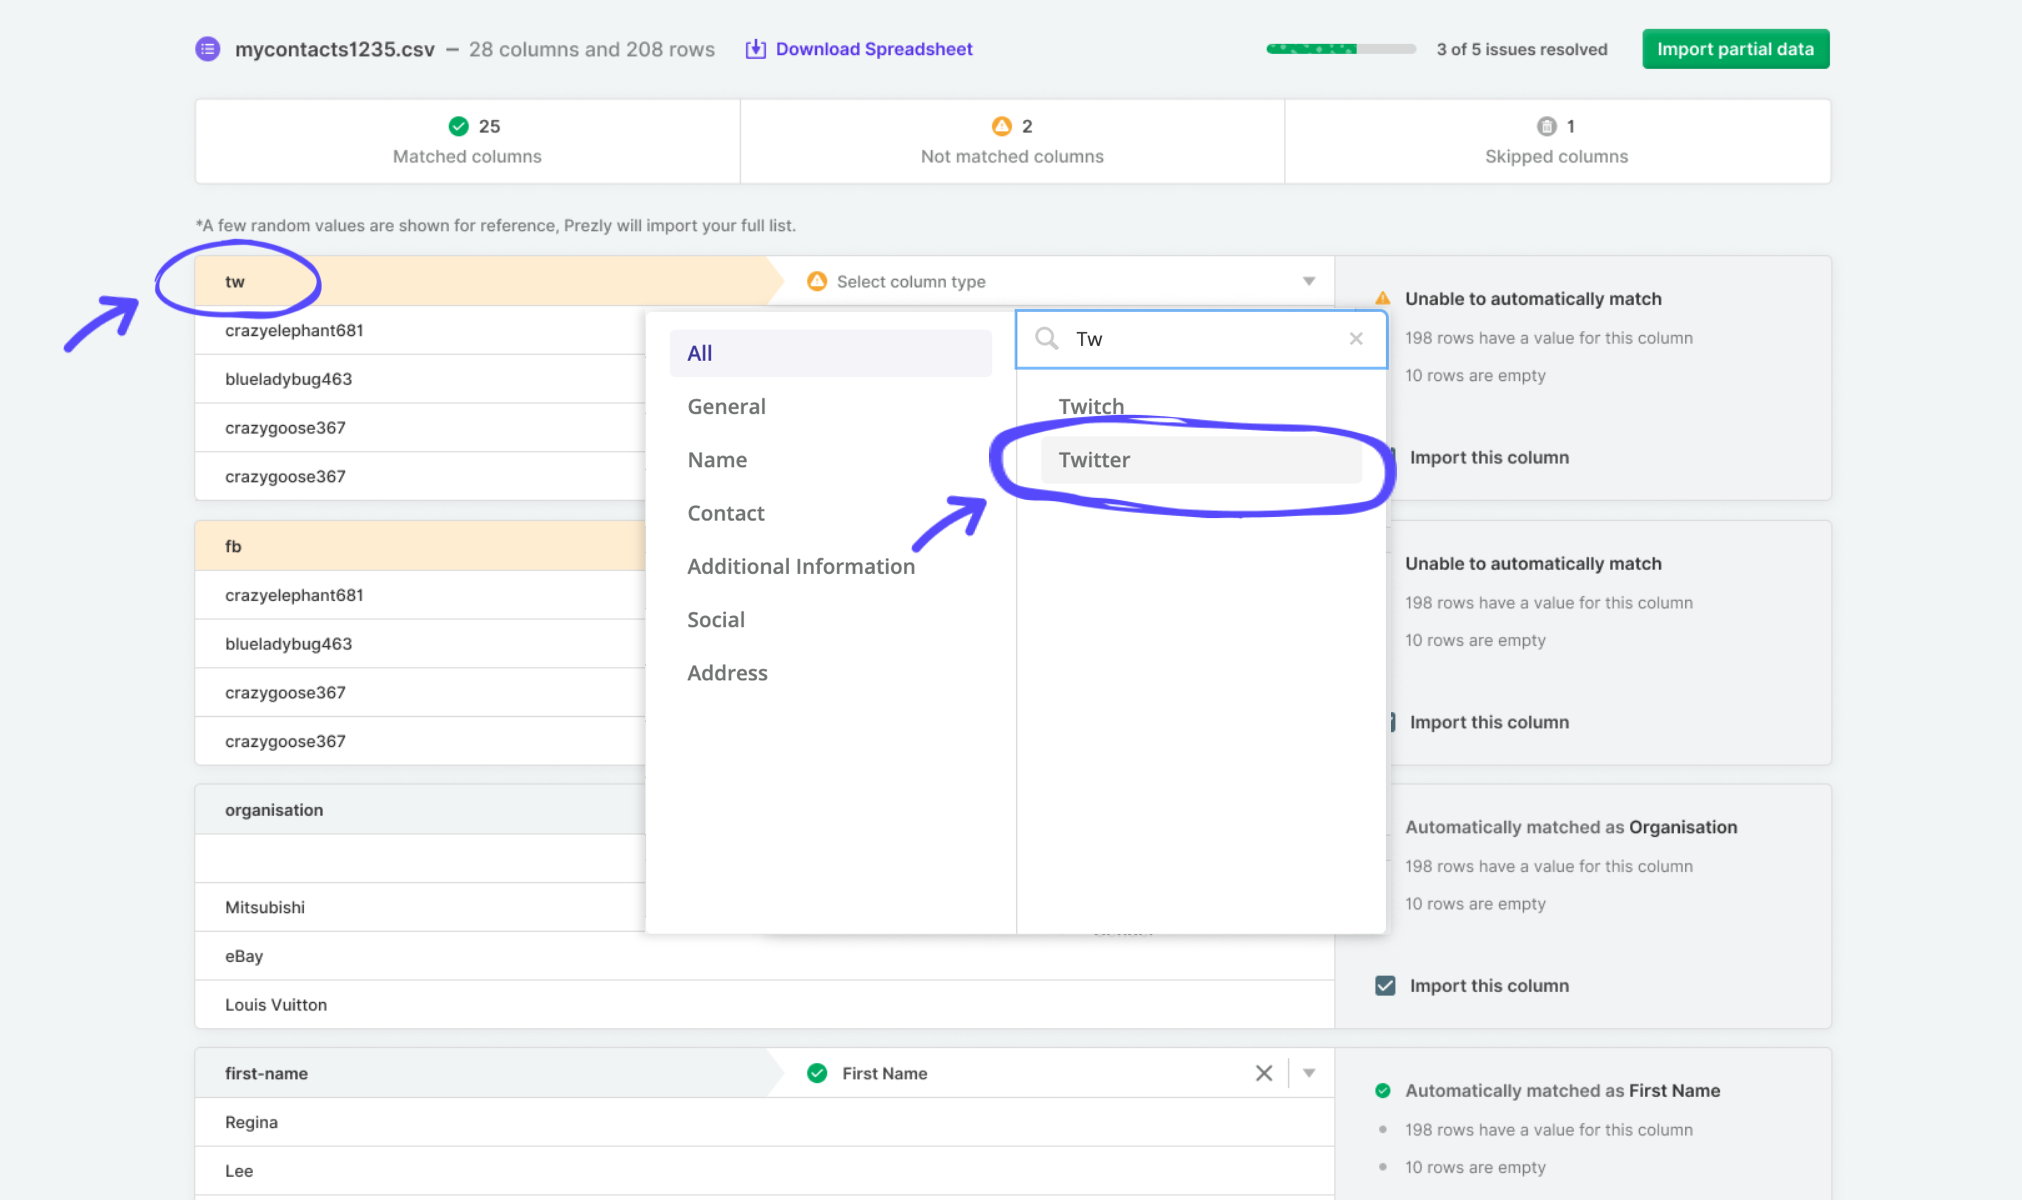The width and height of the screenshot is (2022, 1200).
Task: Select the Not matched columns tab
Action: (1012, 141)
